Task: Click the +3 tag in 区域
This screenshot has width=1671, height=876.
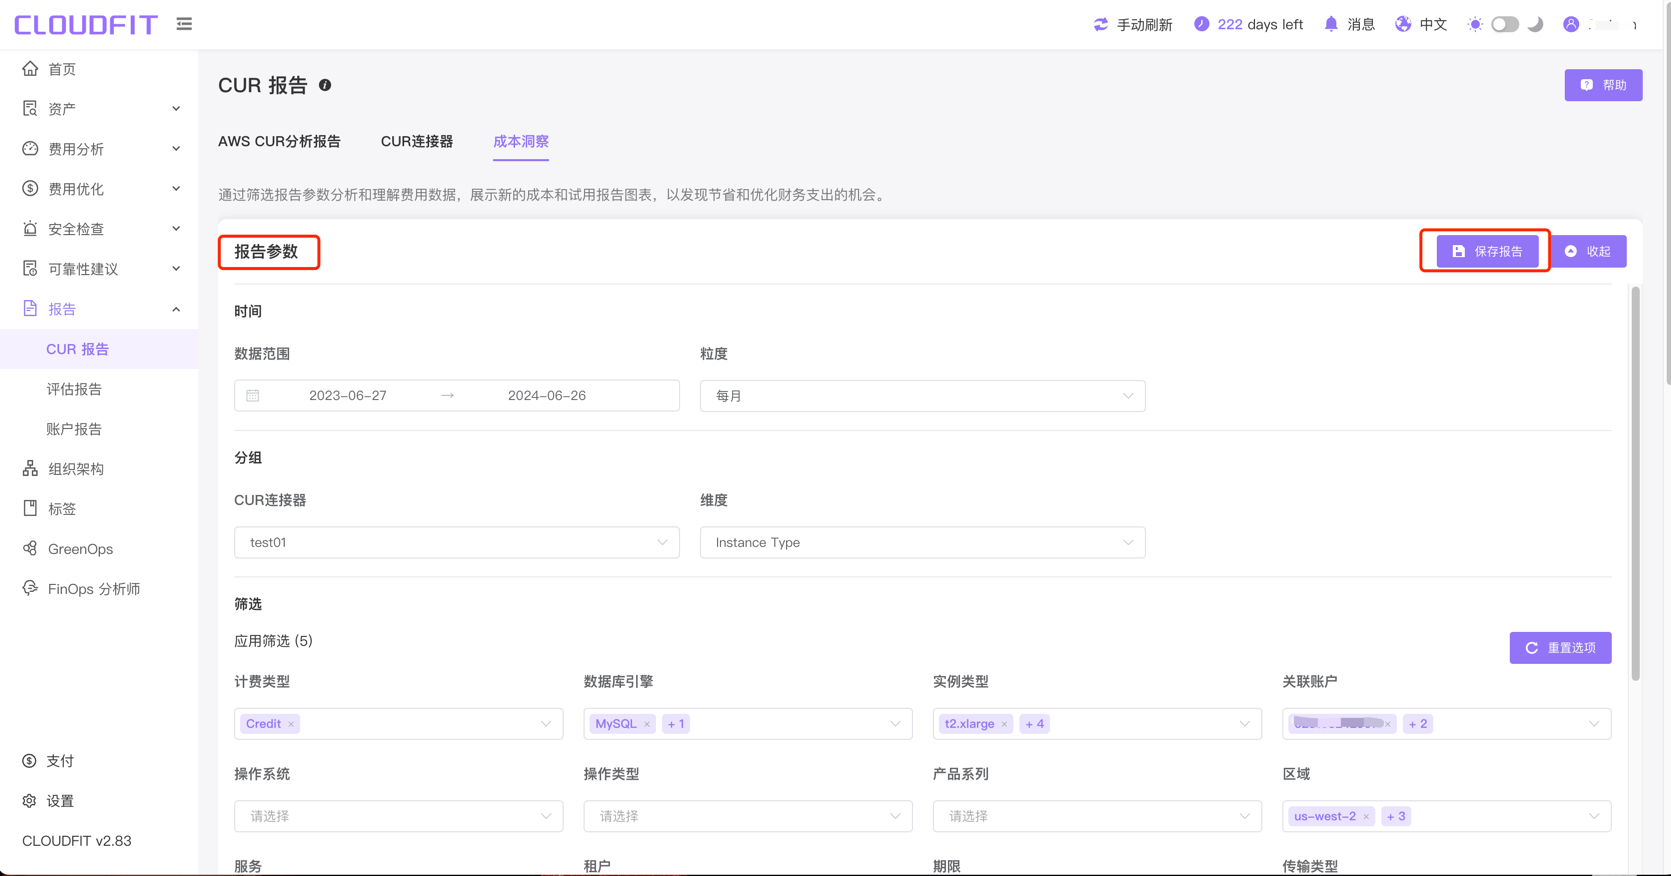Action: coord(1396,816)
